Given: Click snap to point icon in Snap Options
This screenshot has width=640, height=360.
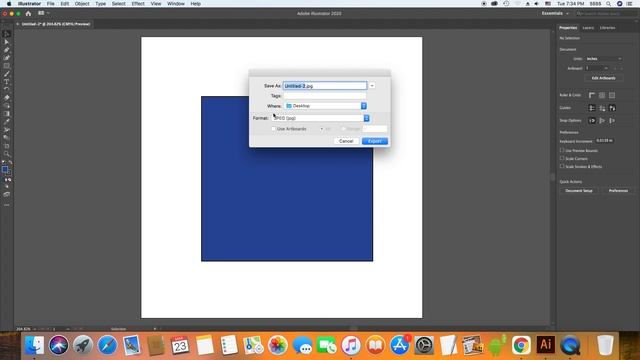Looking at the screenshot, I should 592,120.
